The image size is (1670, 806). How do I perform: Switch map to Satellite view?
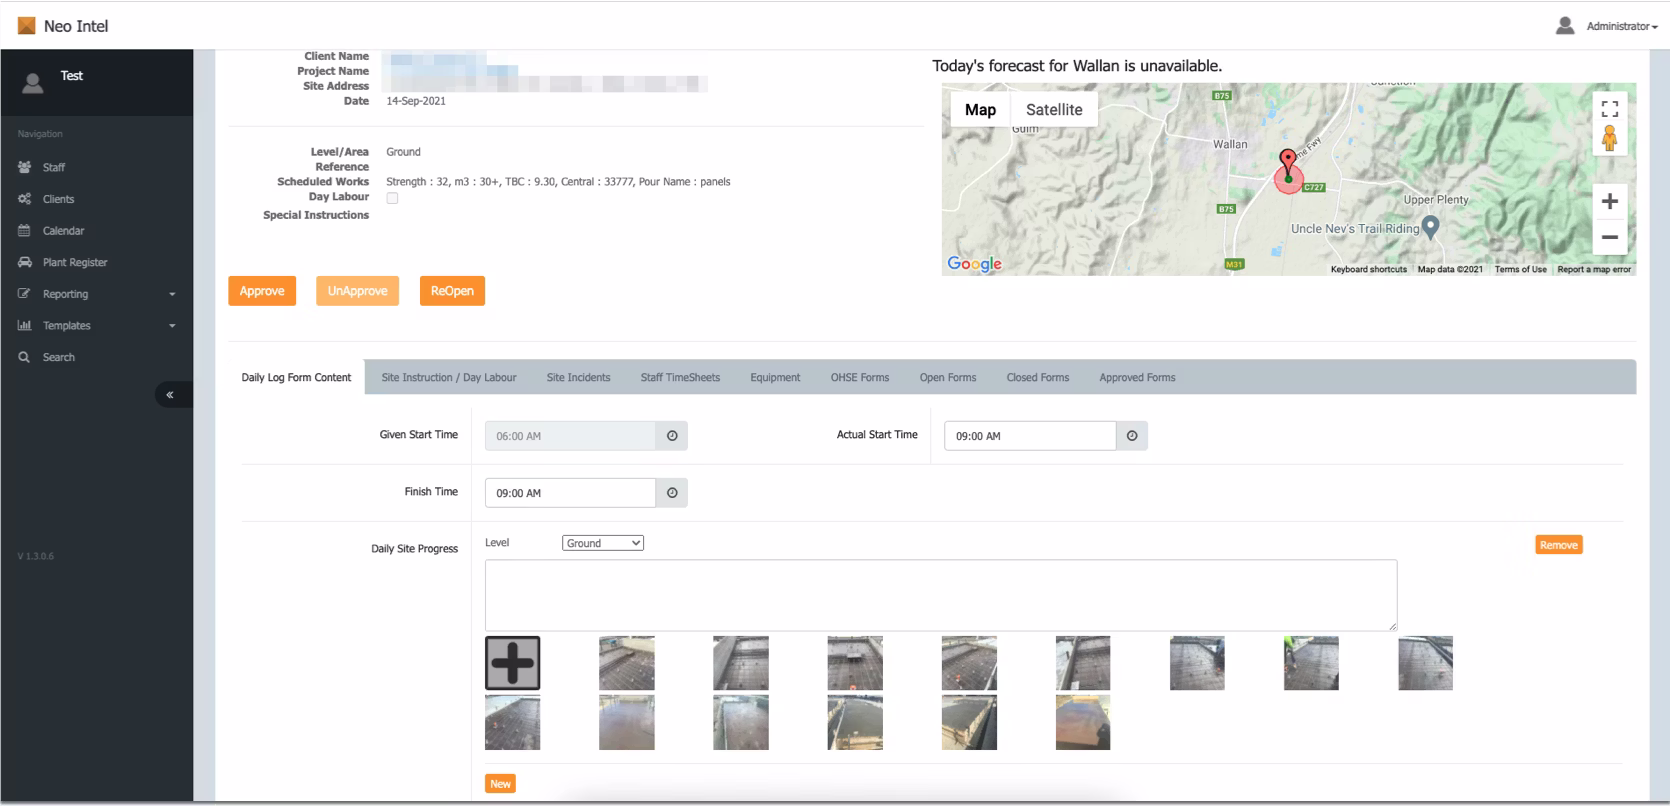coord(1054,110)
